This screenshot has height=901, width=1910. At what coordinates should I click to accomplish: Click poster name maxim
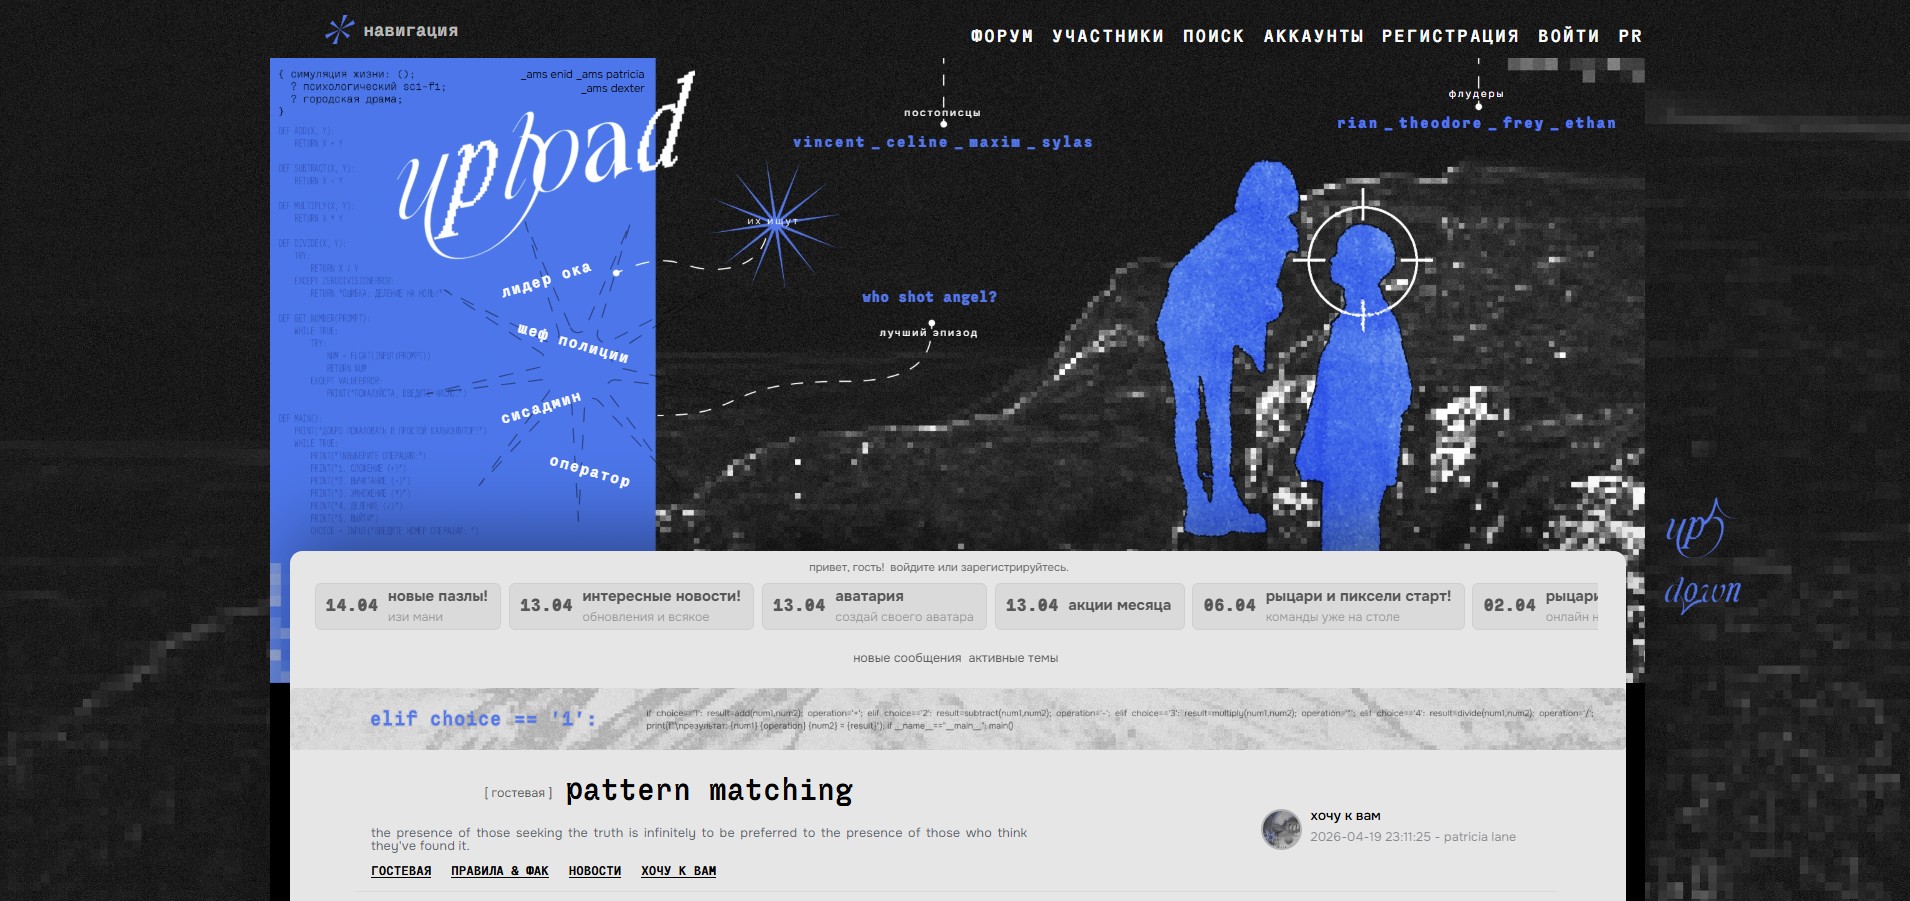[994, 142]
